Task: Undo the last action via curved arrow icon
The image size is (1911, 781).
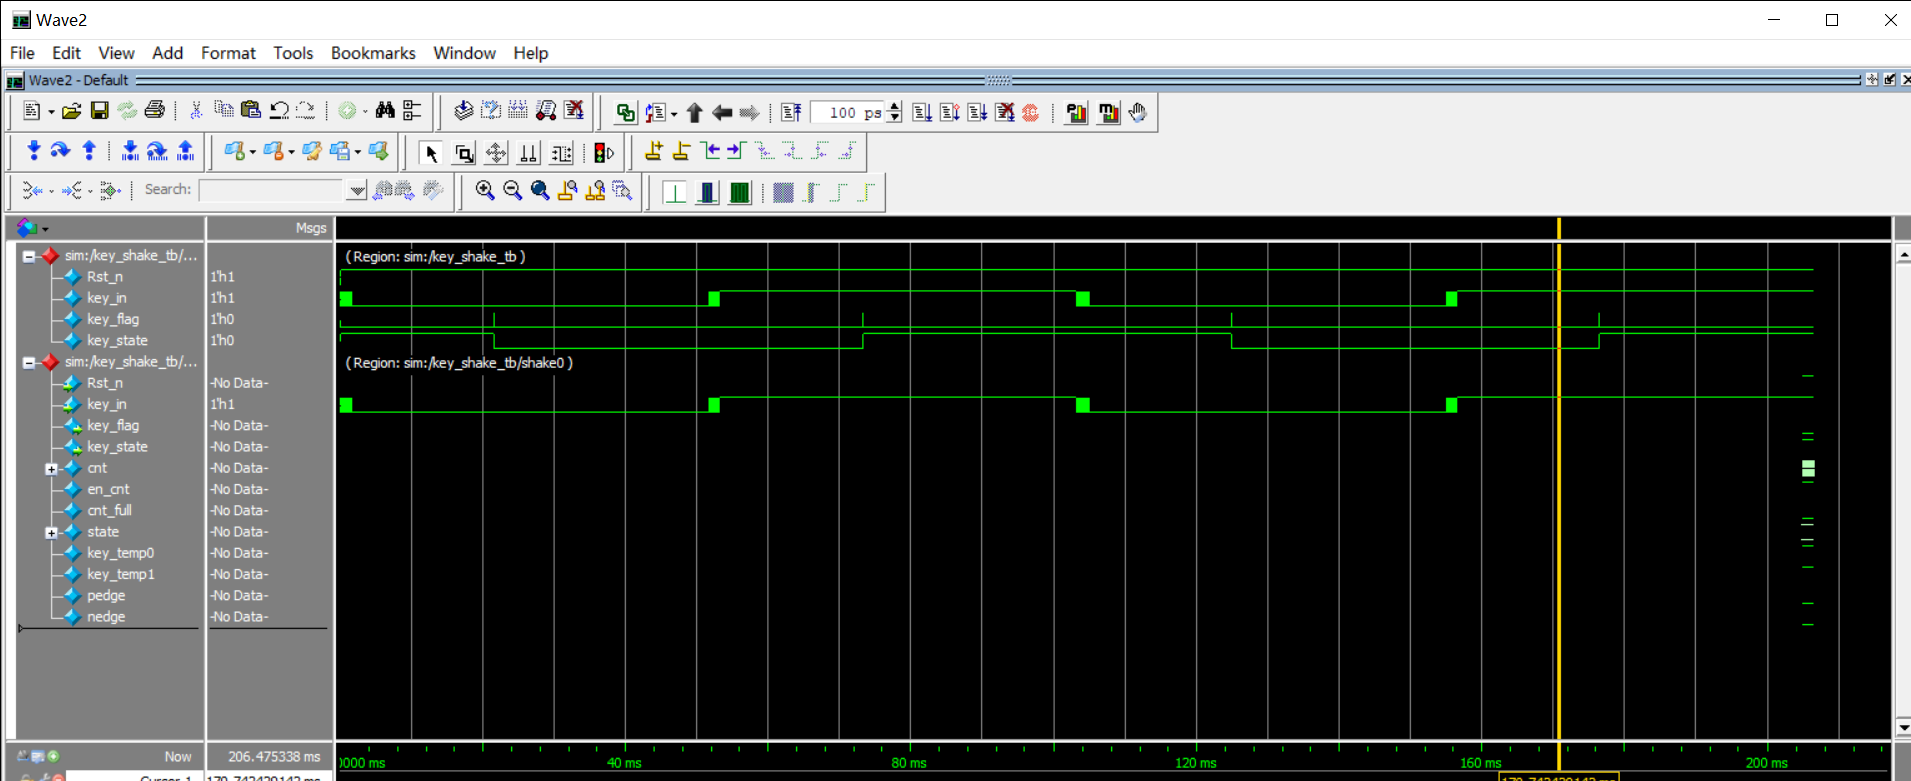Action: click(279, 111)
